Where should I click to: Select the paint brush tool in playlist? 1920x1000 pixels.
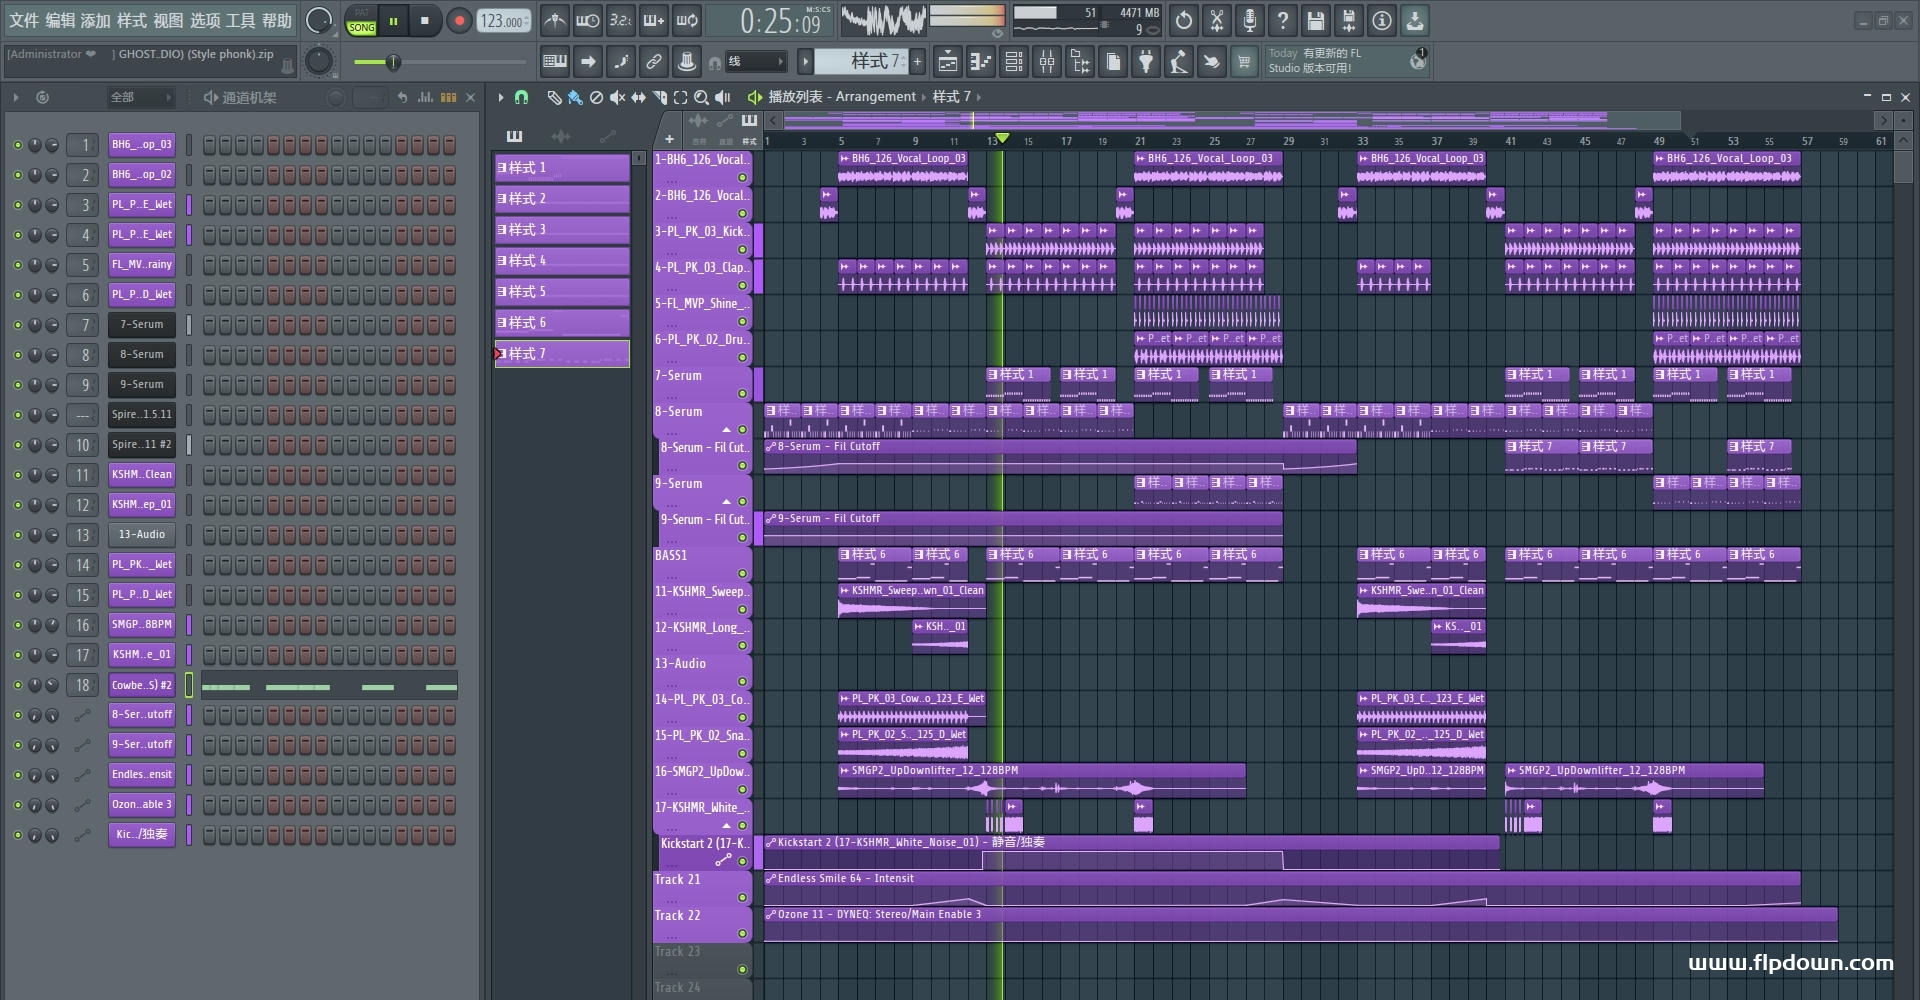point(575,97)
